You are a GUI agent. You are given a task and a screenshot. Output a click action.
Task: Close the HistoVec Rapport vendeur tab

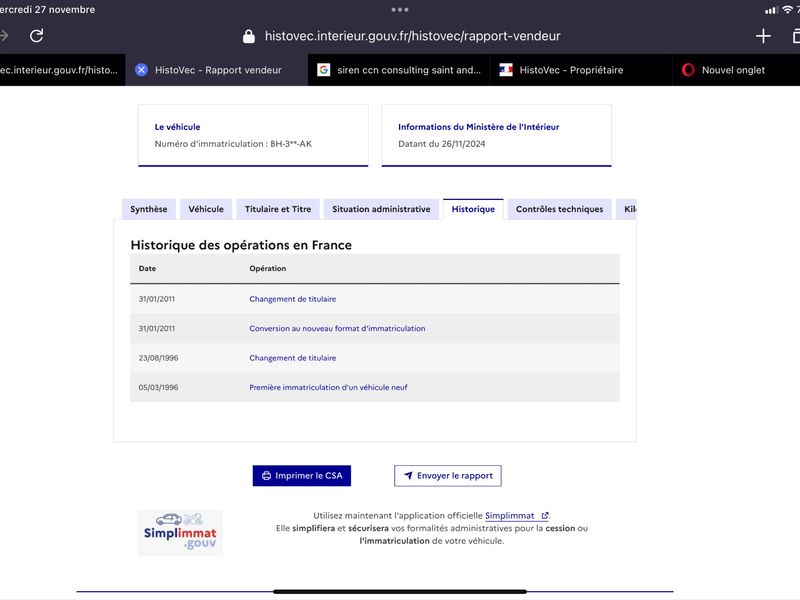tap(141, 70)
